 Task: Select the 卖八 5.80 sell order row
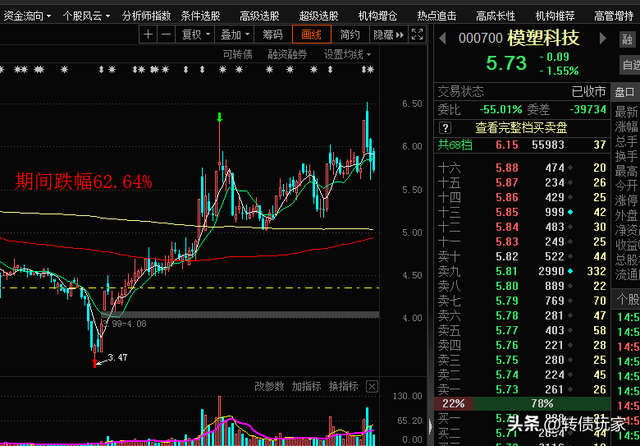coord(522,286)
